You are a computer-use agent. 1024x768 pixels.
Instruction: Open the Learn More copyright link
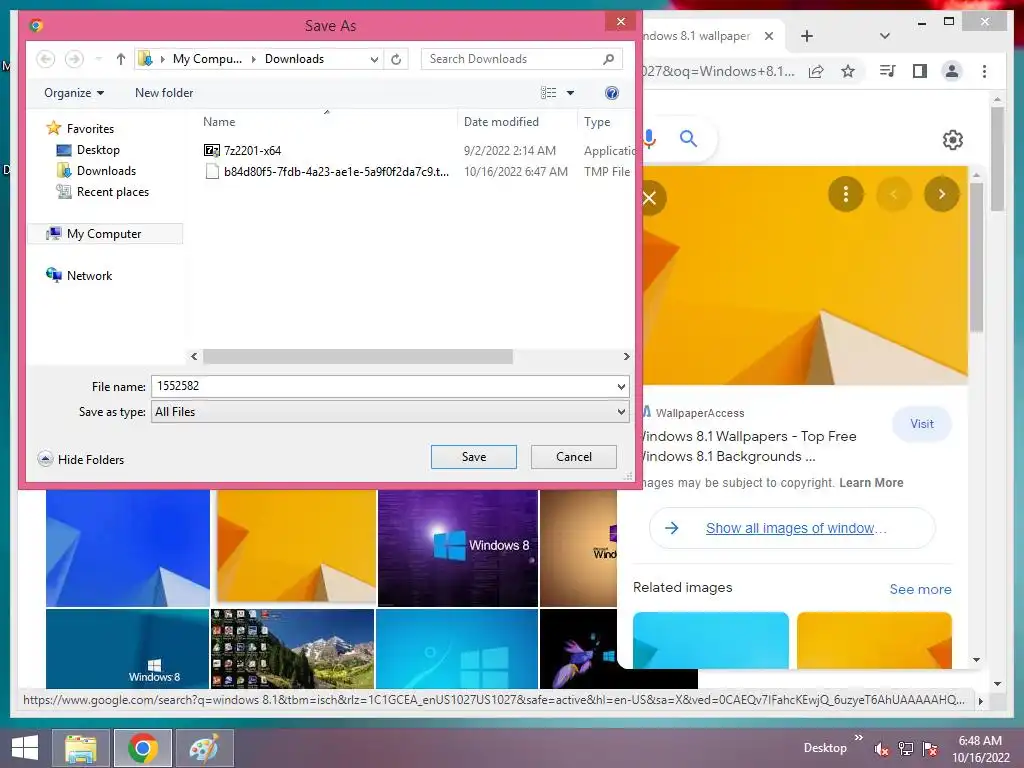[x=871, y=483]
